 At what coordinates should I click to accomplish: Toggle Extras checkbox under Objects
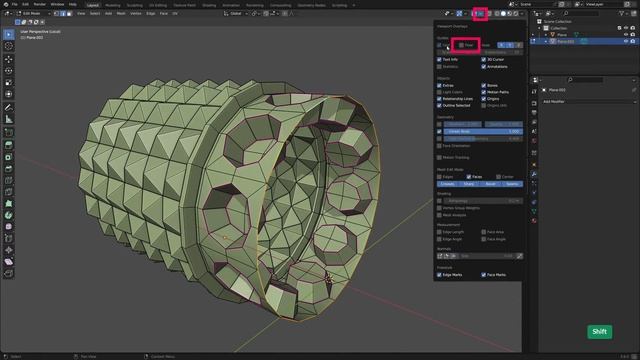tap(439, 86)
